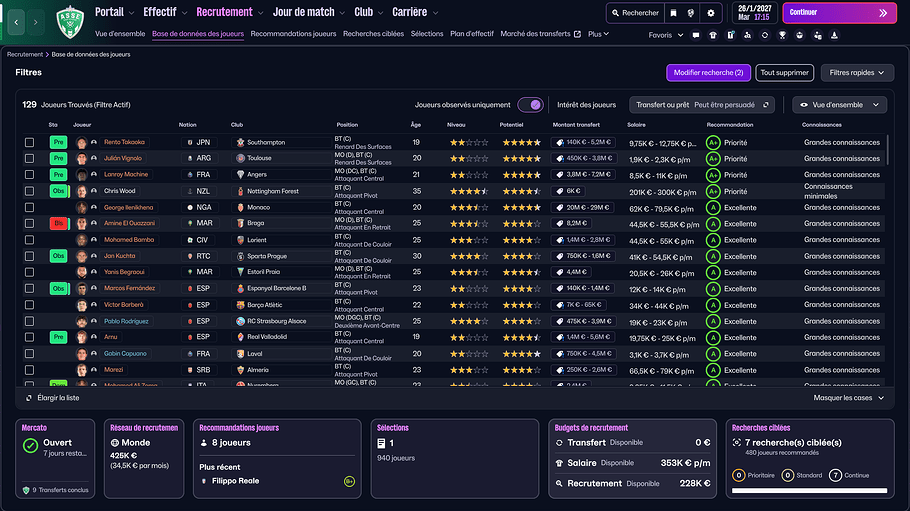Click the recherches ciblées progress bar
The width and height of the screenshot is (910, 511).
pyautogui.click(x=808, y=491)
